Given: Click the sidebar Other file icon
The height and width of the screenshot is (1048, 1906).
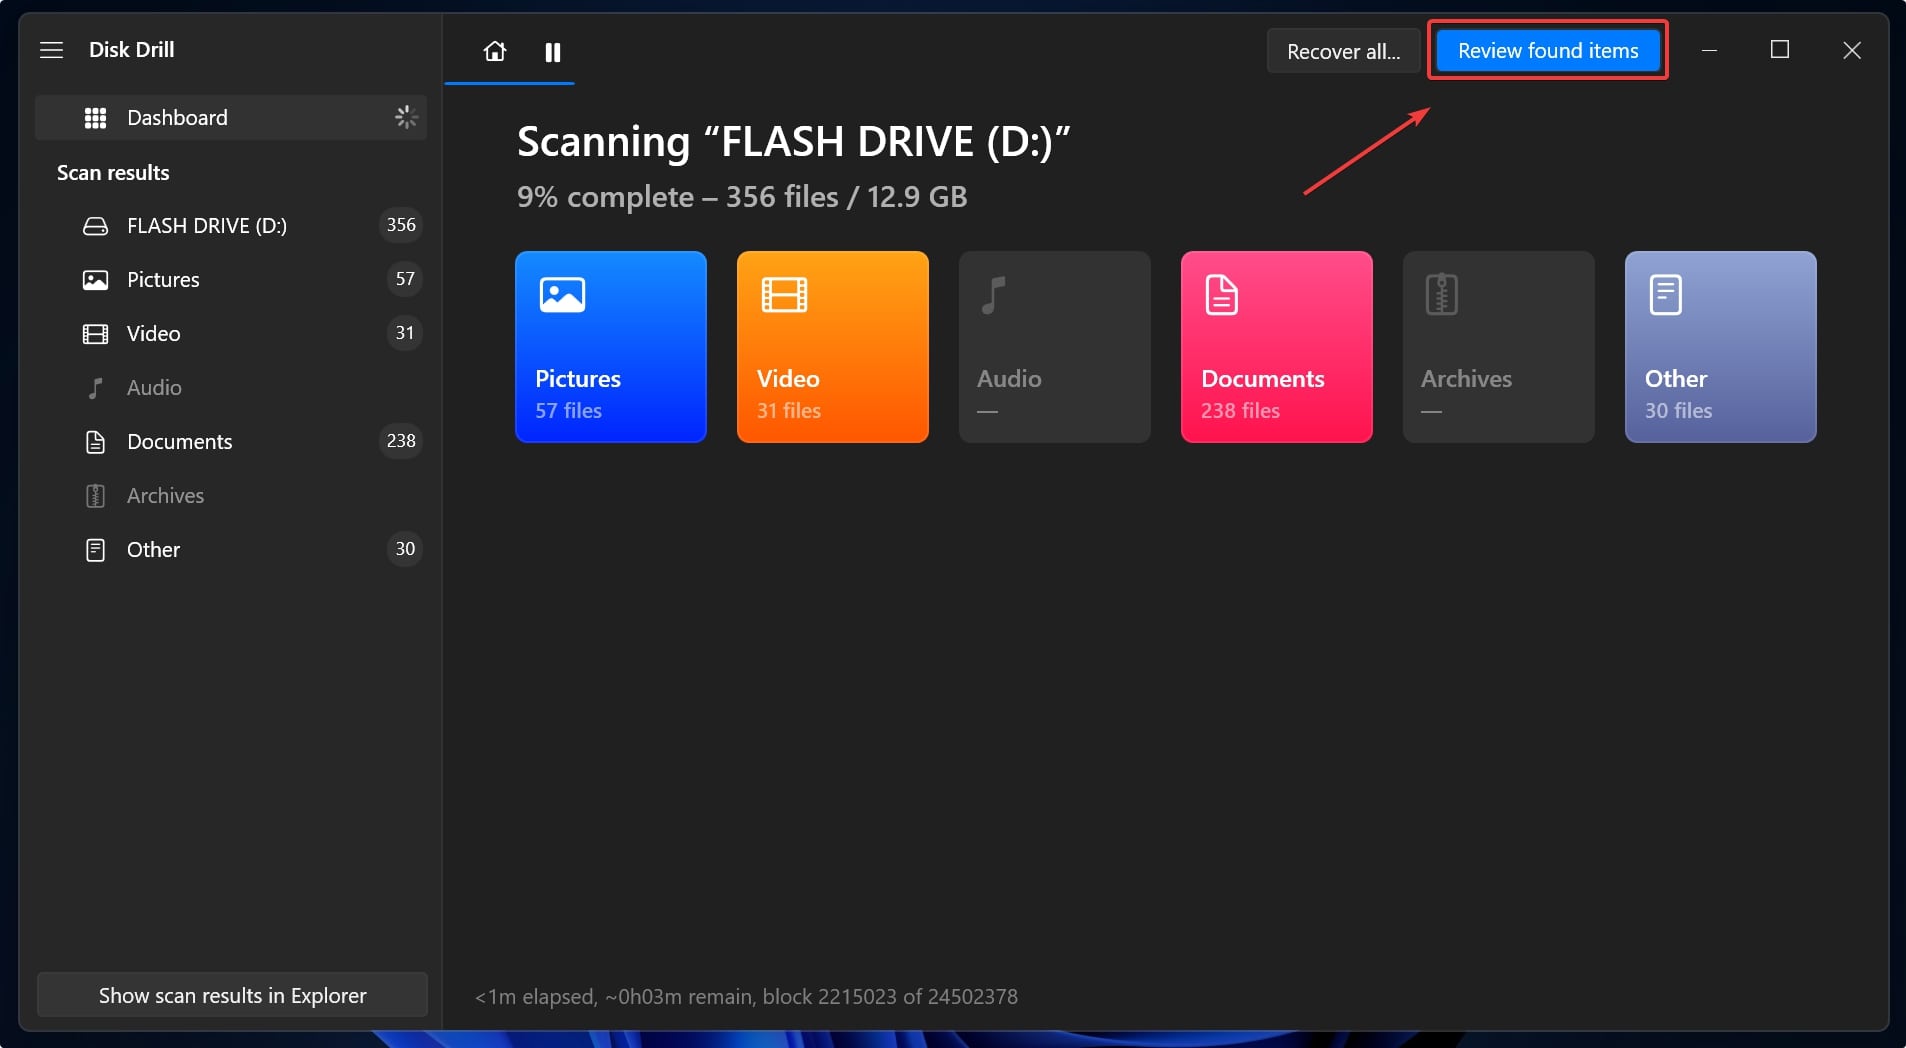Looking at the screenshot, I should pos(95,550).
